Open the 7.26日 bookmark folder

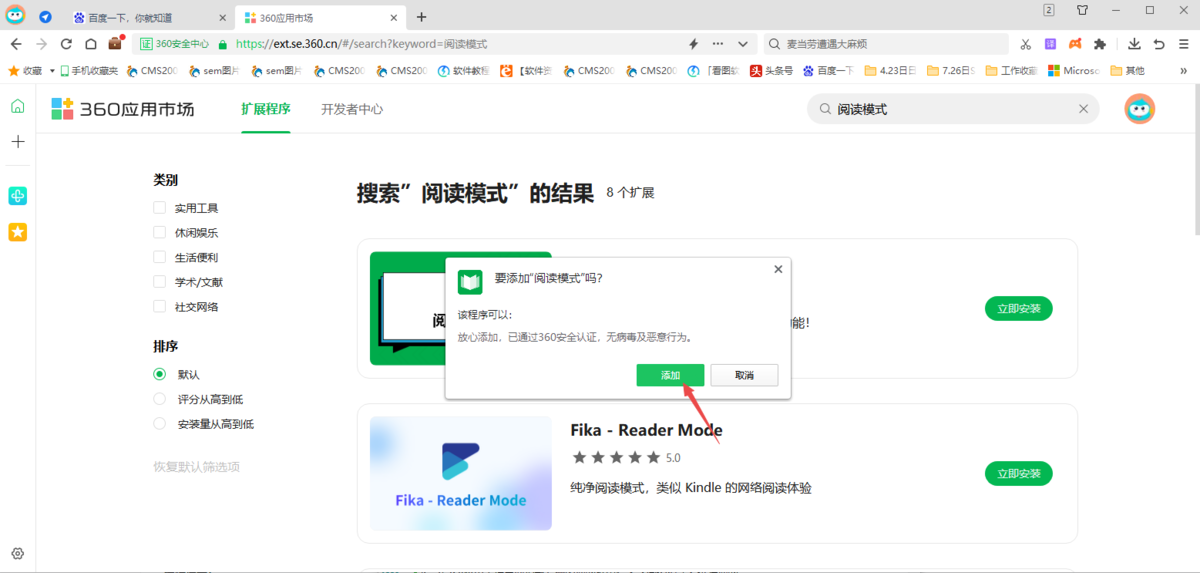(x=950, y=71)
